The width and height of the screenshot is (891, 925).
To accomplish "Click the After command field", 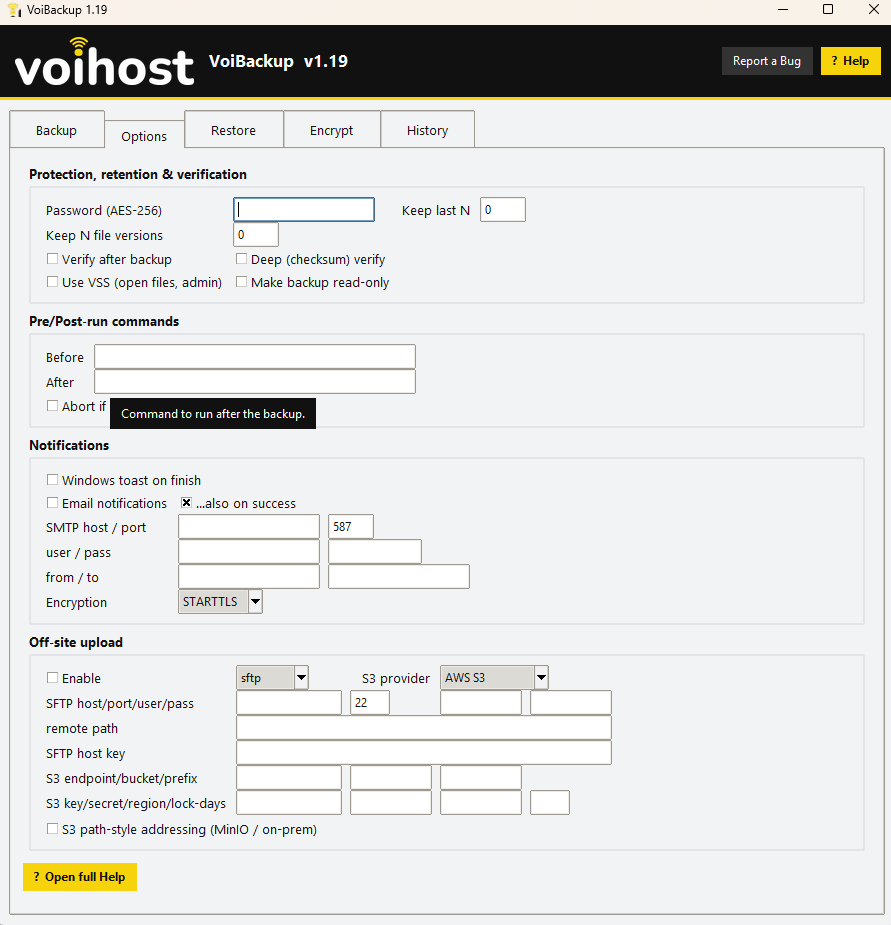I will coord(255,382).
